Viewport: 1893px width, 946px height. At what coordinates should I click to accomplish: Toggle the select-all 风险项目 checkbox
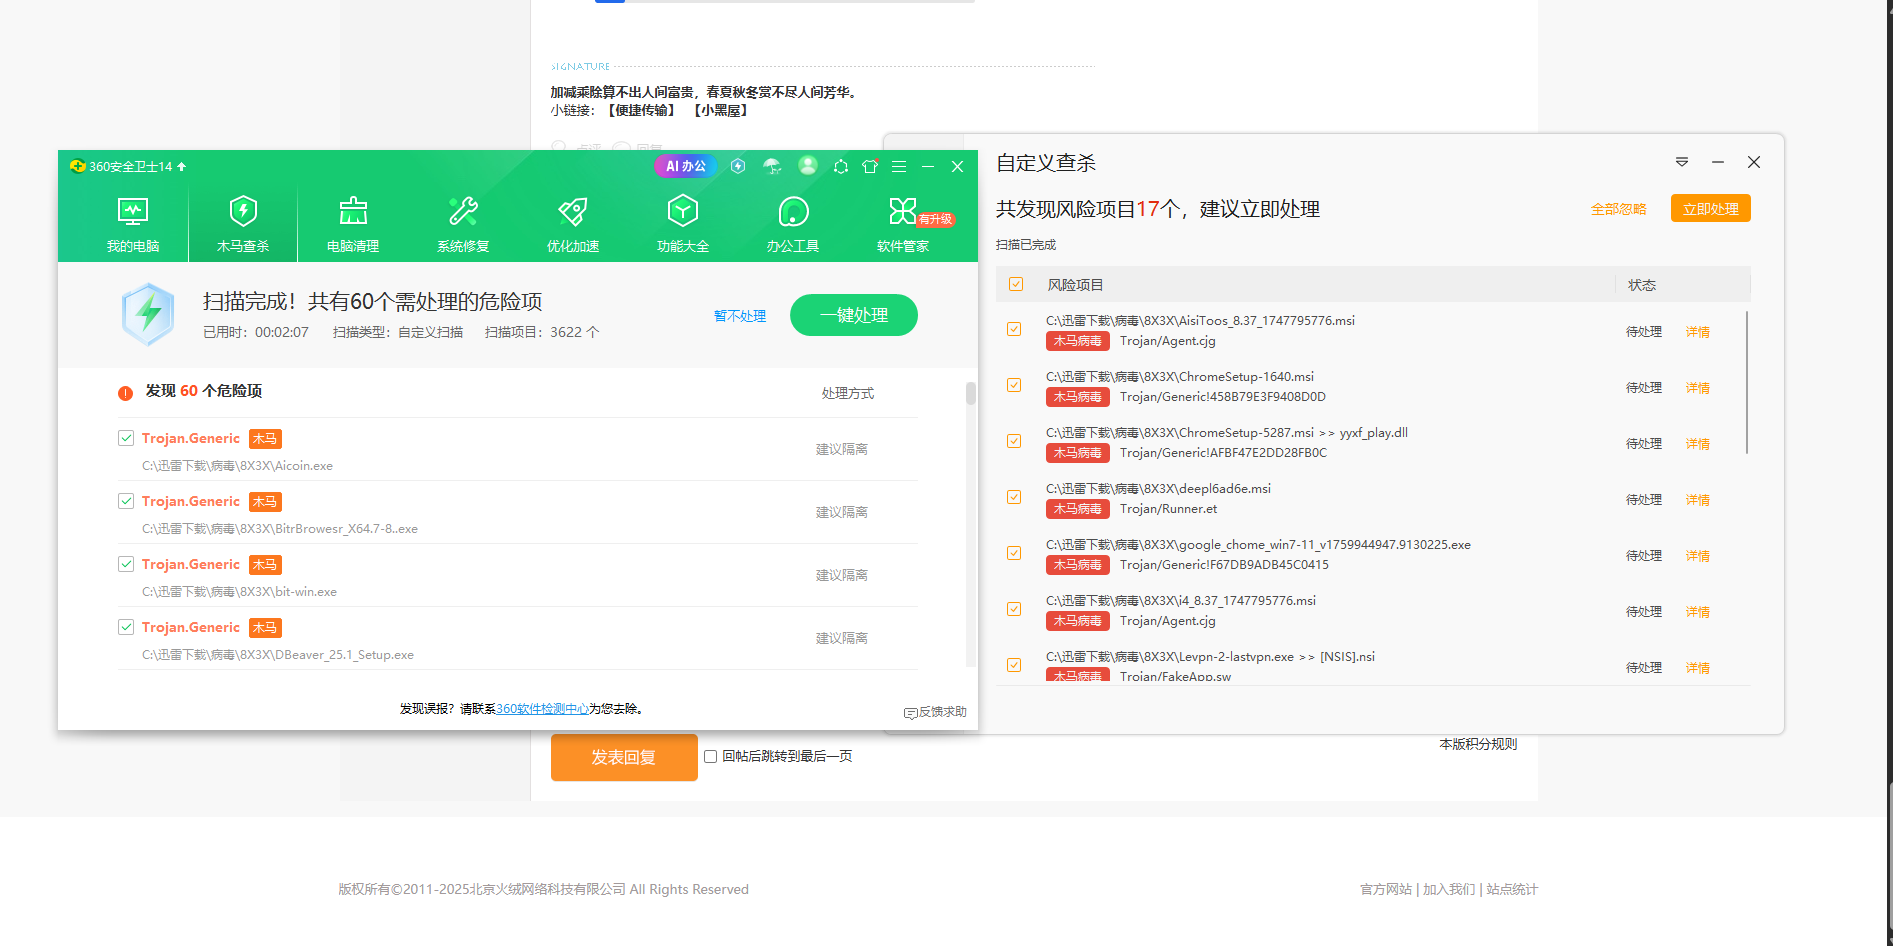1016,285
